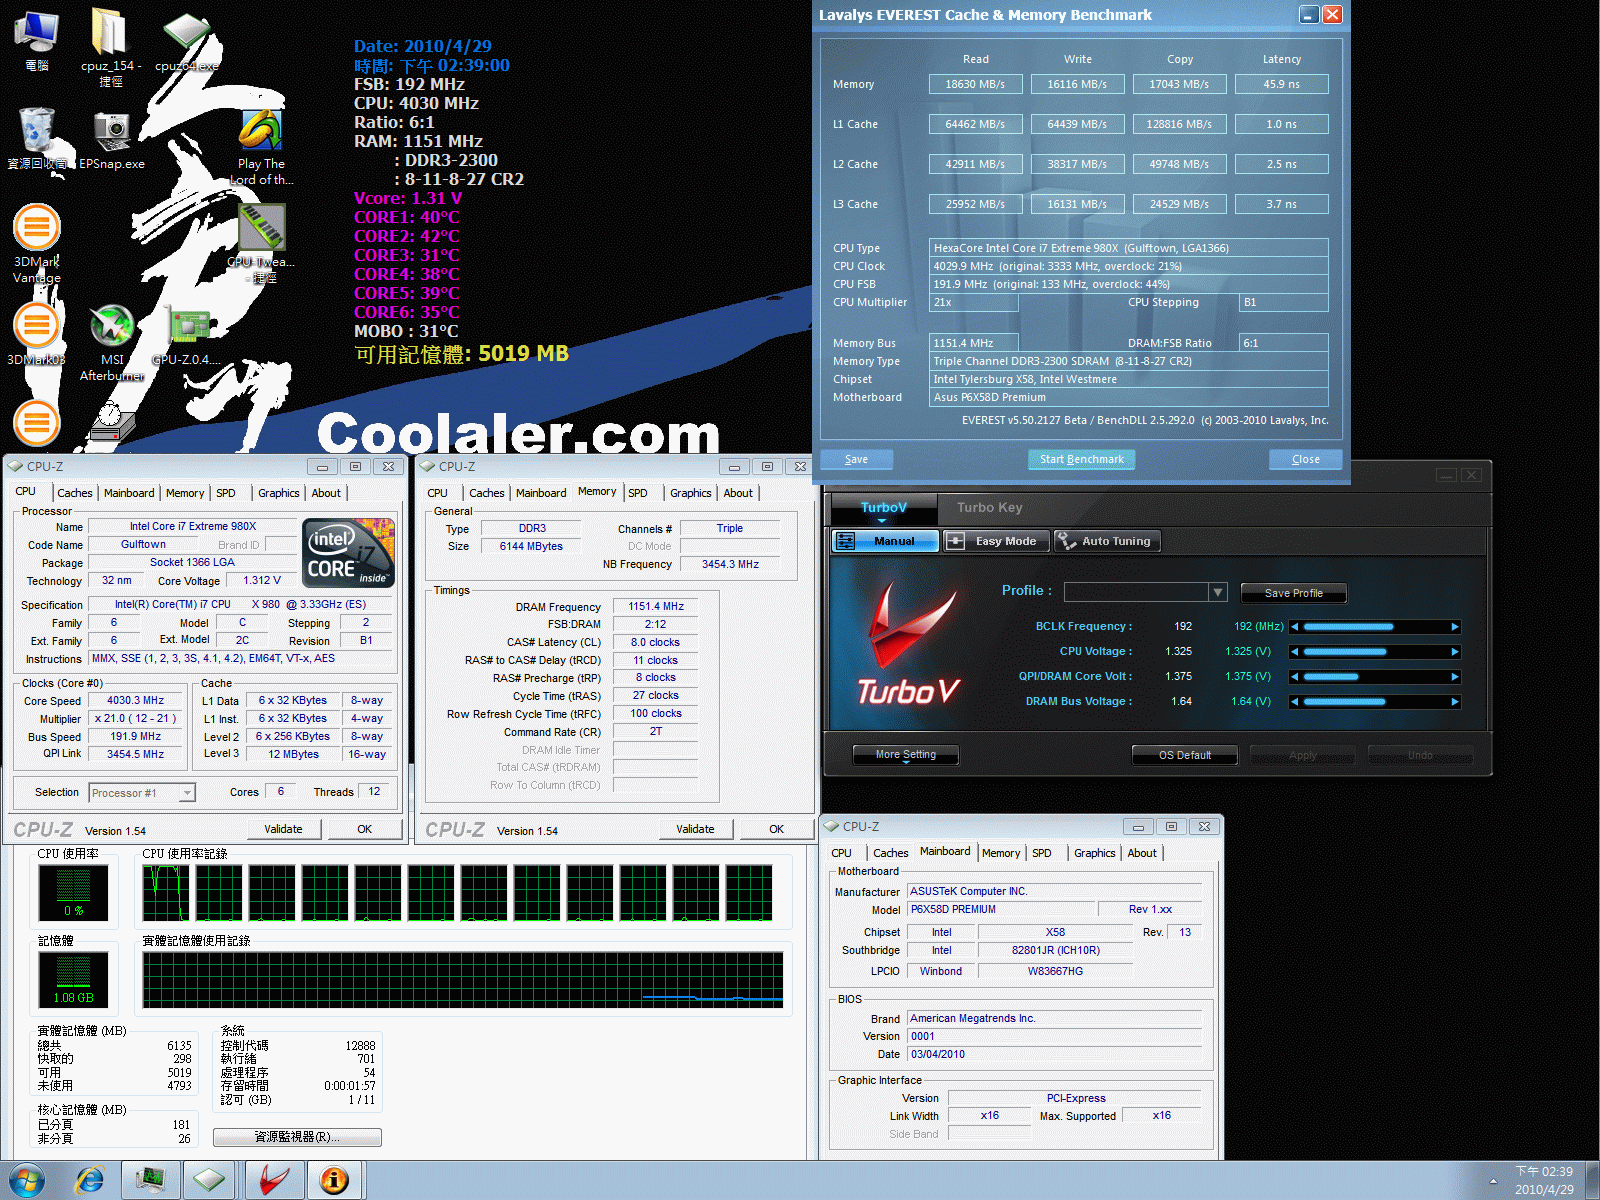Launch 3DMark03 from the desktop
1600x1200 pixels.
(37, 335)
